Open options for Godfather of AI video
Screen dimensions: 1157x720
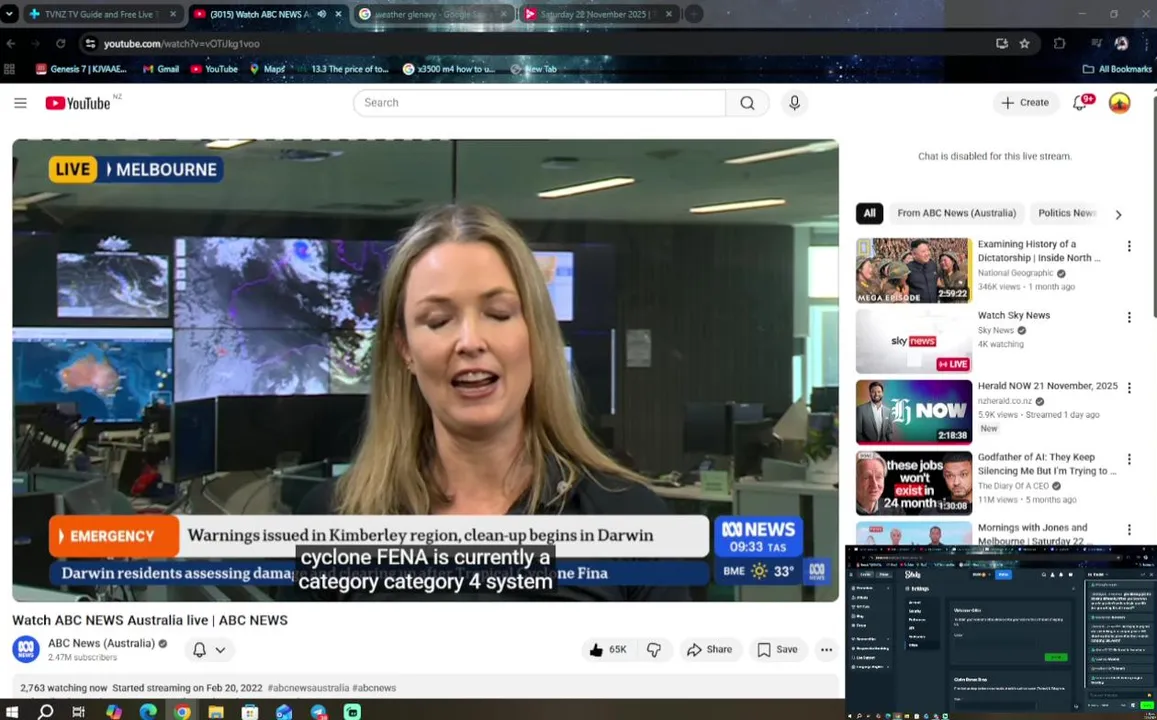pos(1128,459)
